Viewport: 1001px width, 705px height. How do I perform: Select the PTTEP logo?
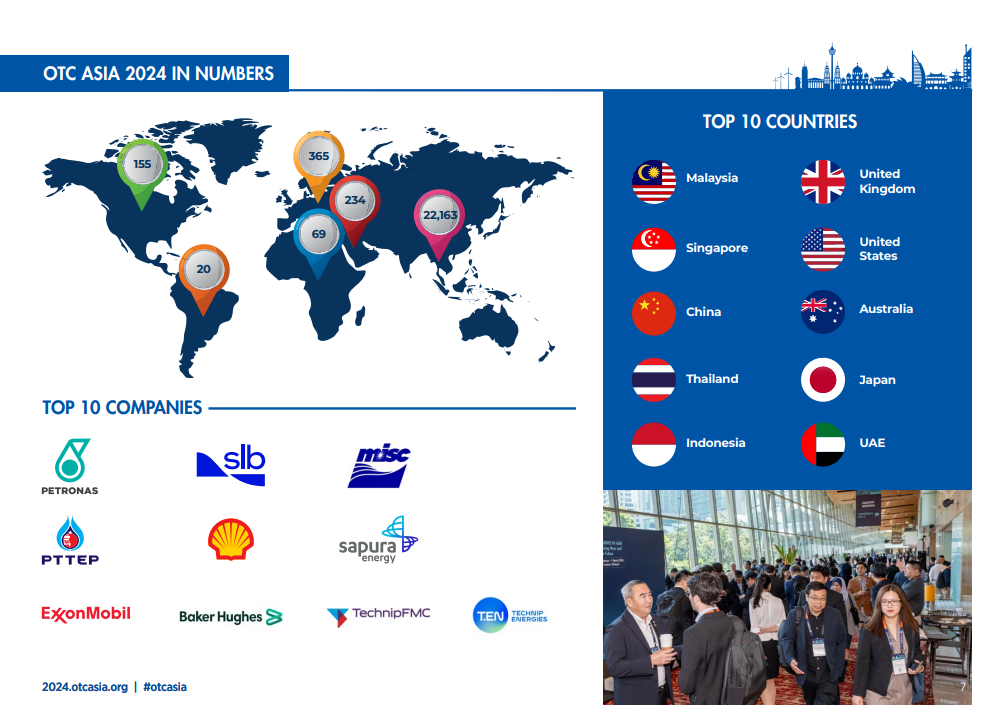(x=70, y=541)
